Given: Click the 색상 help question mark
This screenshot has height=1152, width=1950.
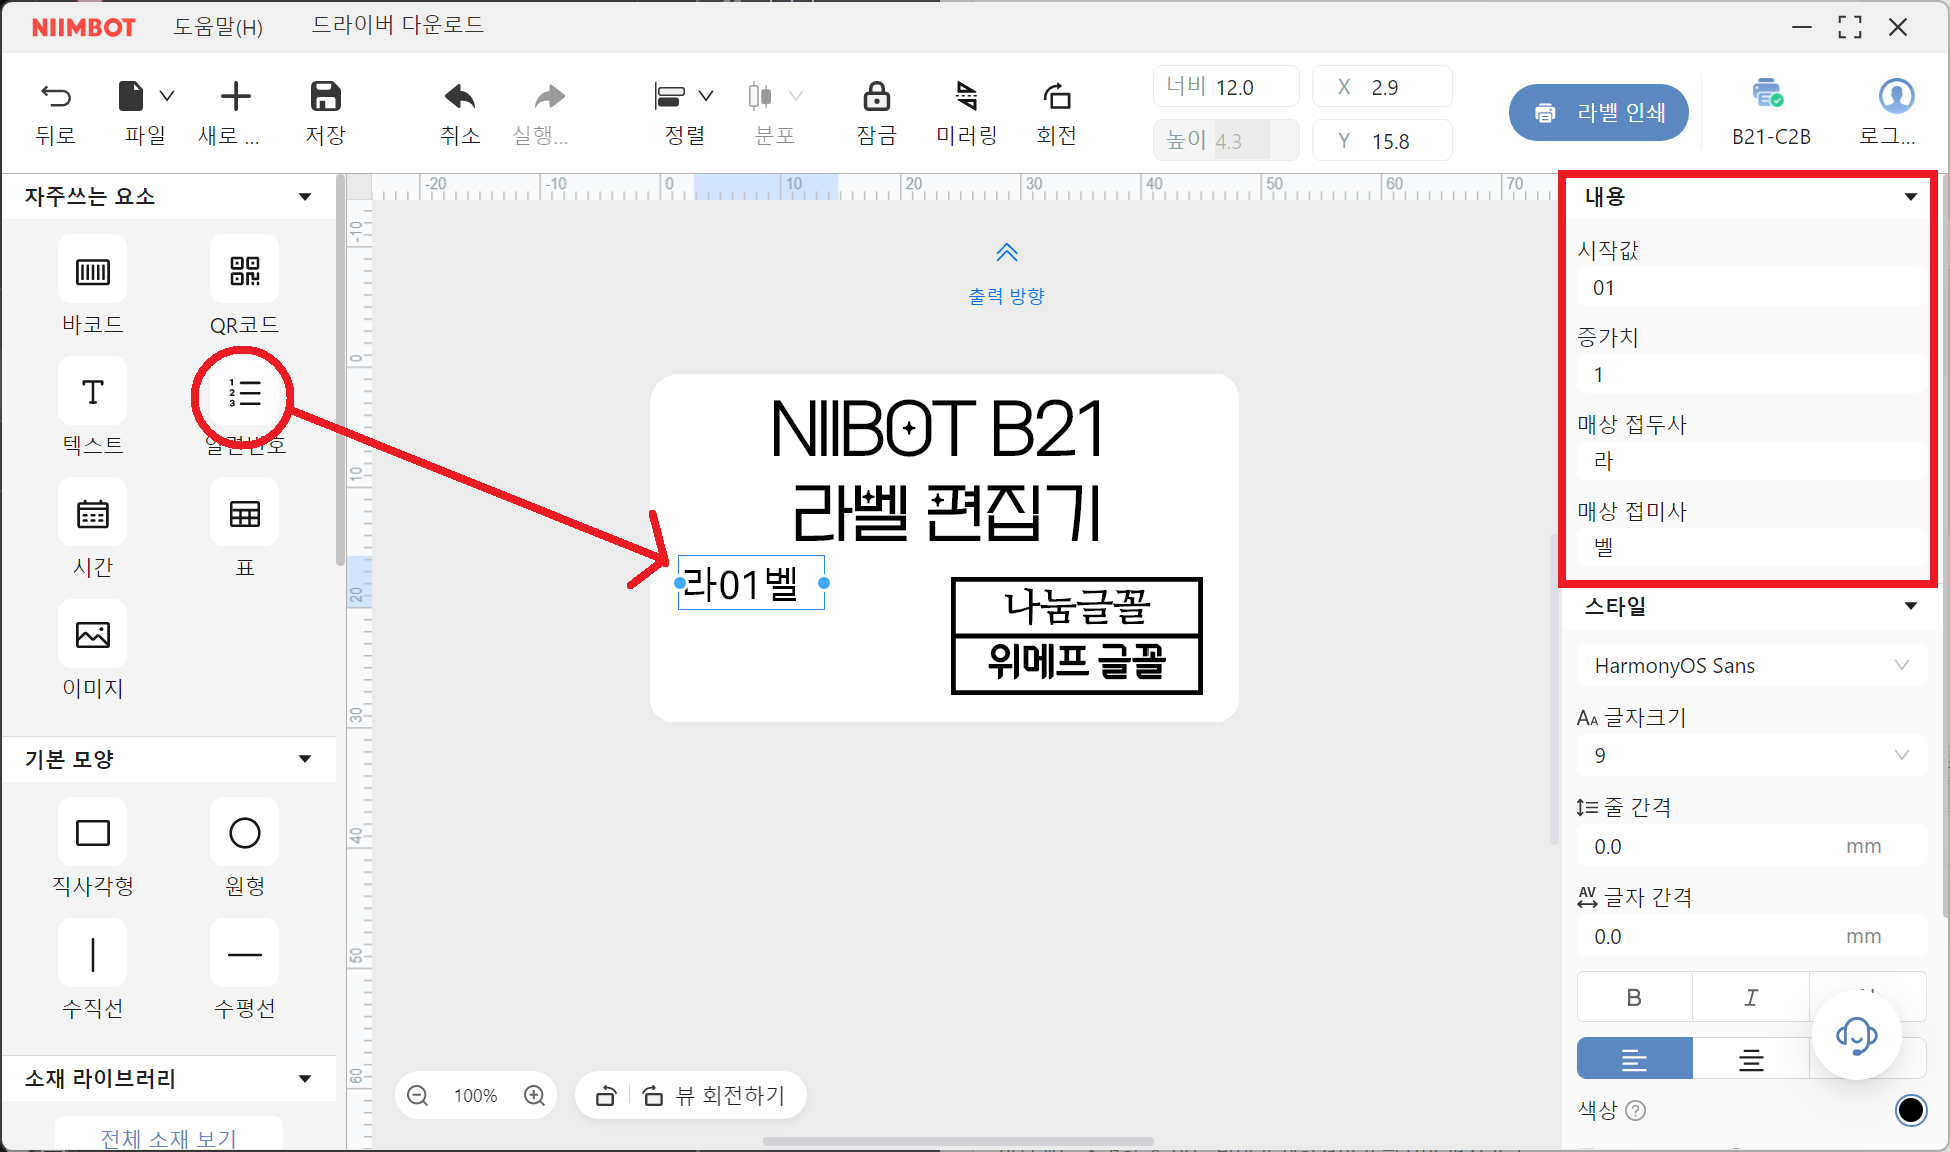Looking at the screenshot, I should click(1636, 1110).
